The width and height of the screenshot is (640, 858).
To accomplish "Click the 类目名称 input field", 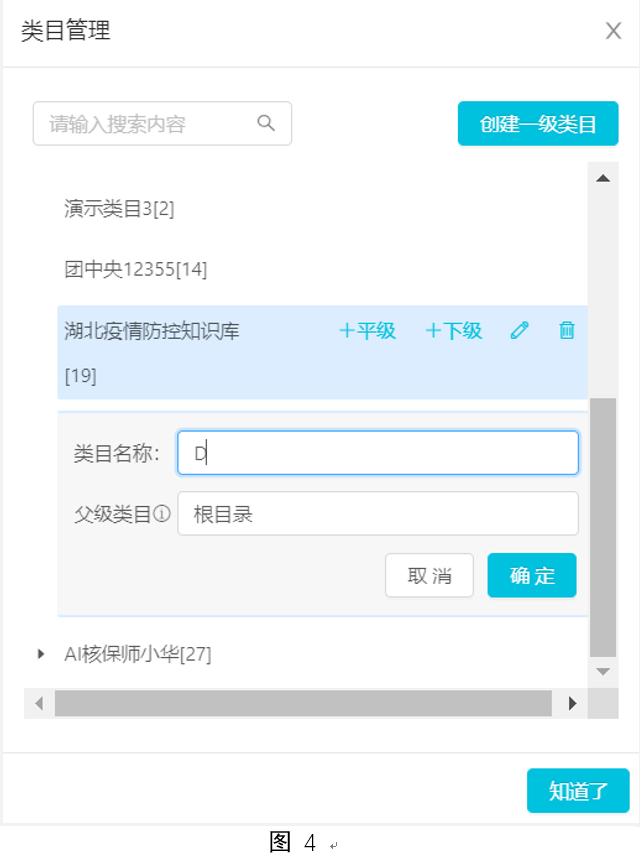I will [x=378, y=453].
